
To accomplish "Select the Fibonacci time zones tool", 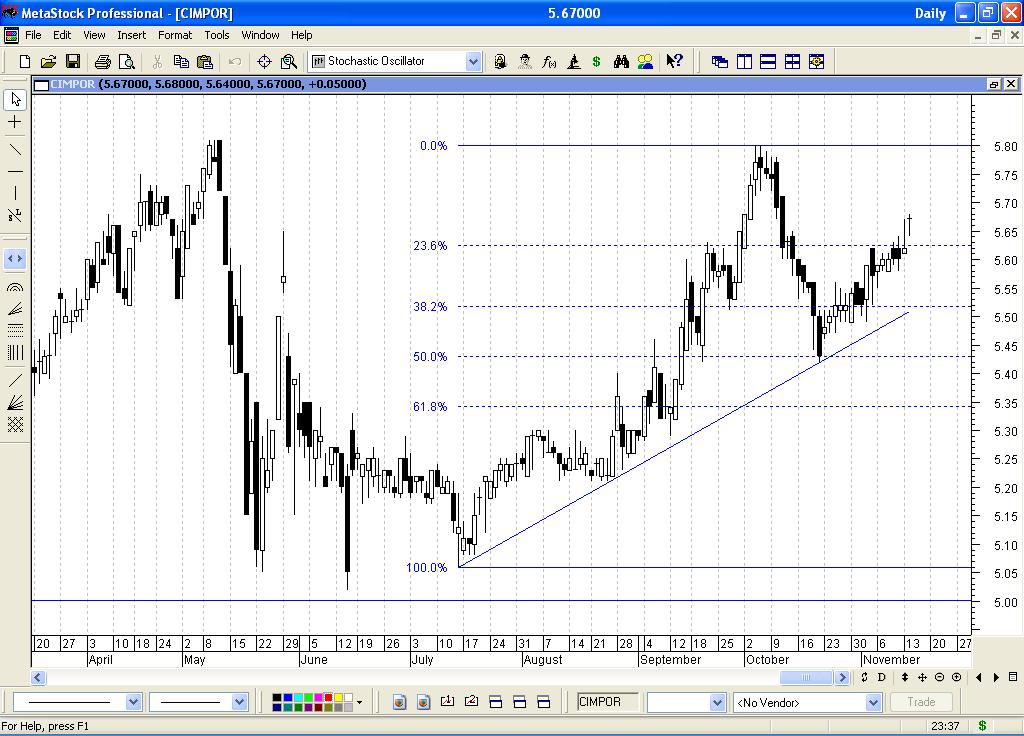I will (x=15, y=352).
